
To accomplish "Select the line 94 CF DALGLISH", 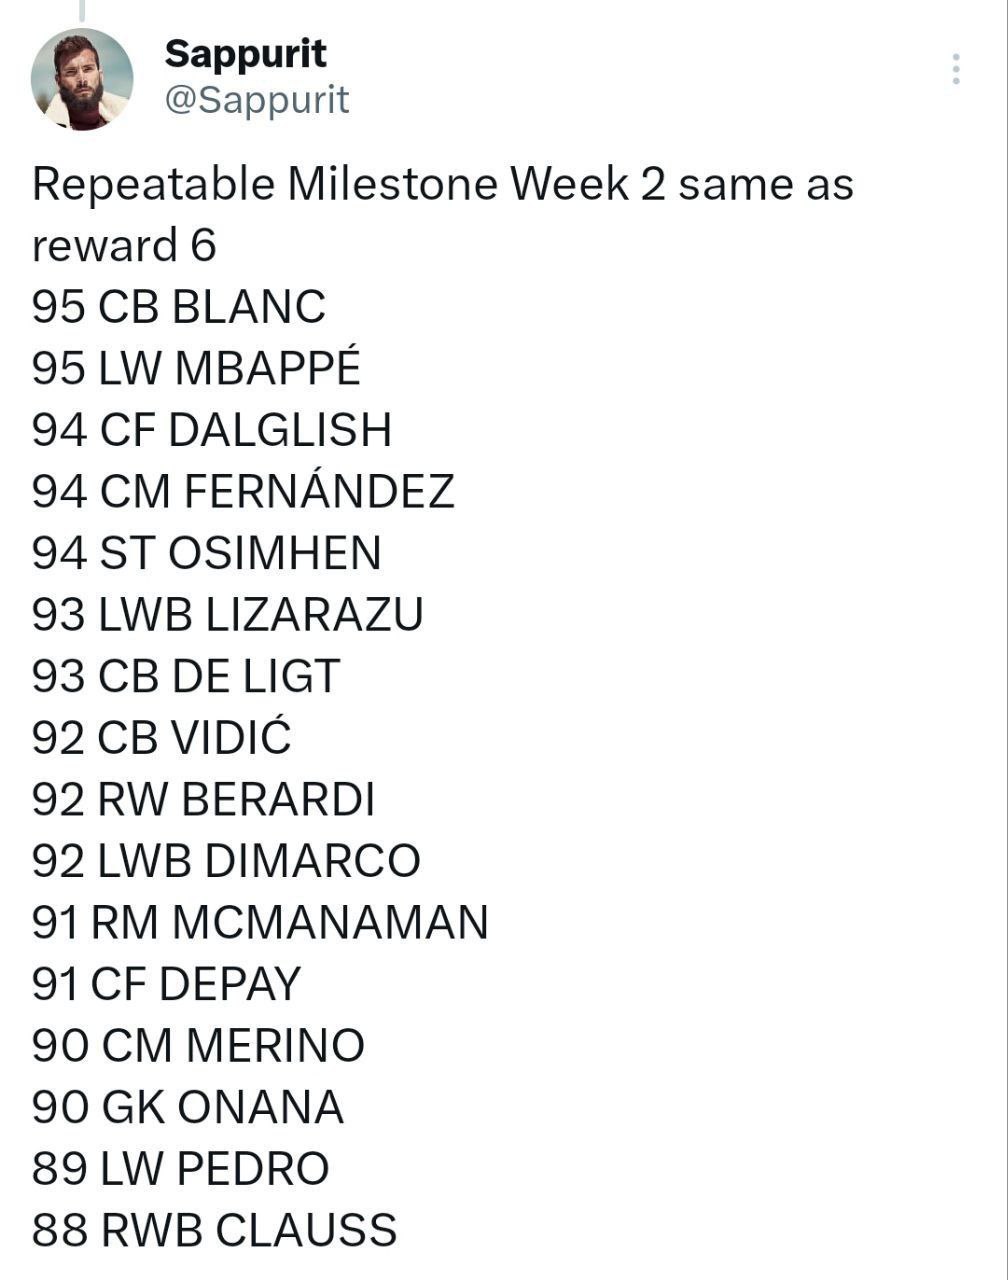I will pyautogui.click(x=211, y=430).
